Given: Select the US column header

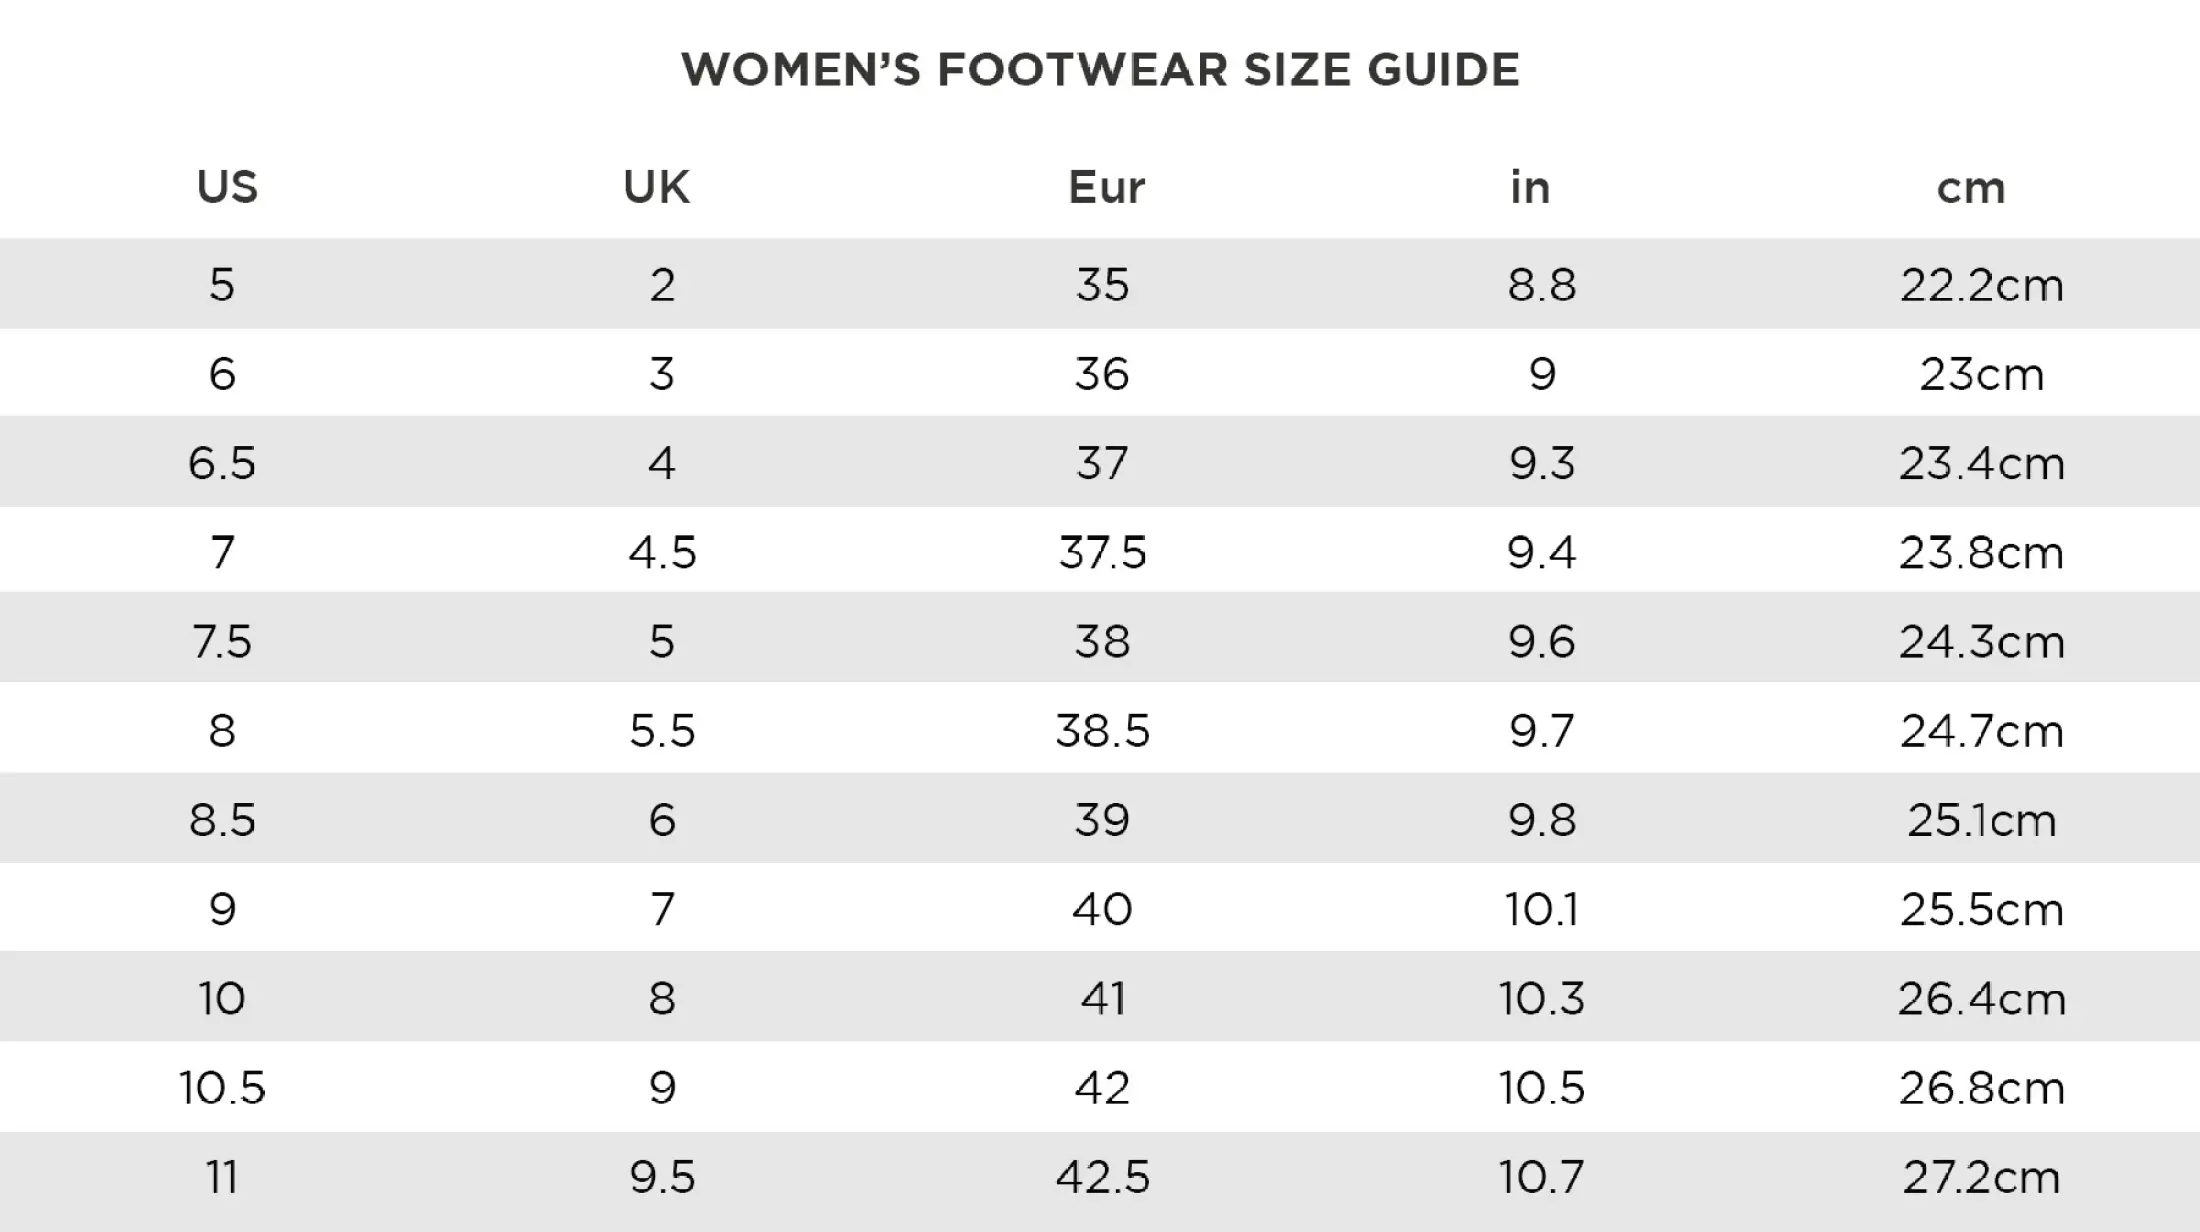Looking at the screenshot, I should coord(227,187).
